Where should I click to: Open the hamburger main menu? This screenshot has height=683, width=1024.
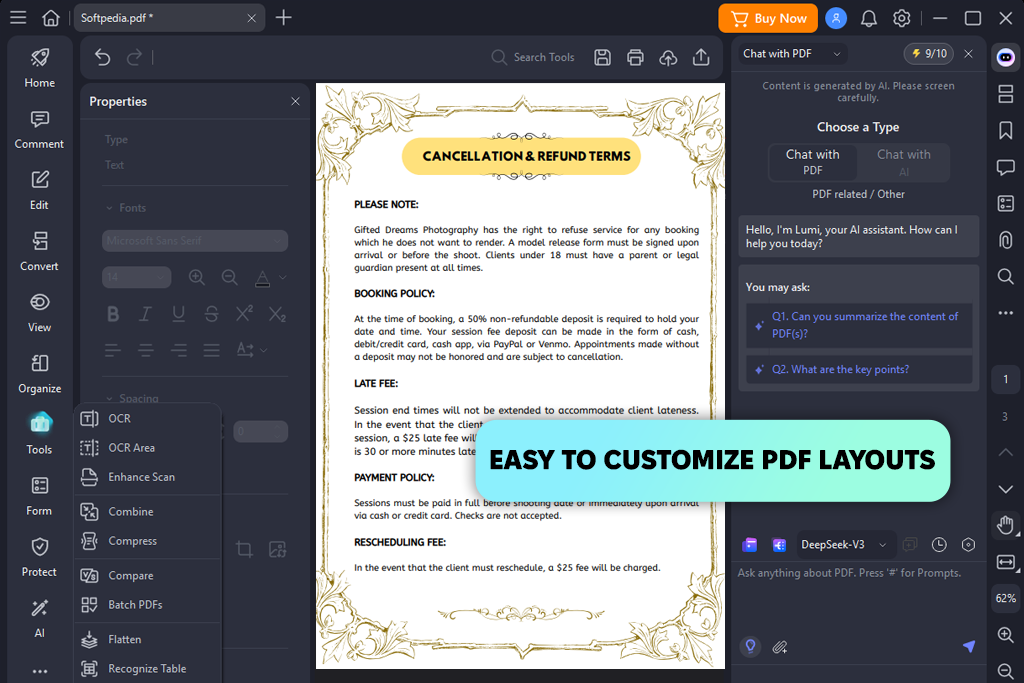18,18
